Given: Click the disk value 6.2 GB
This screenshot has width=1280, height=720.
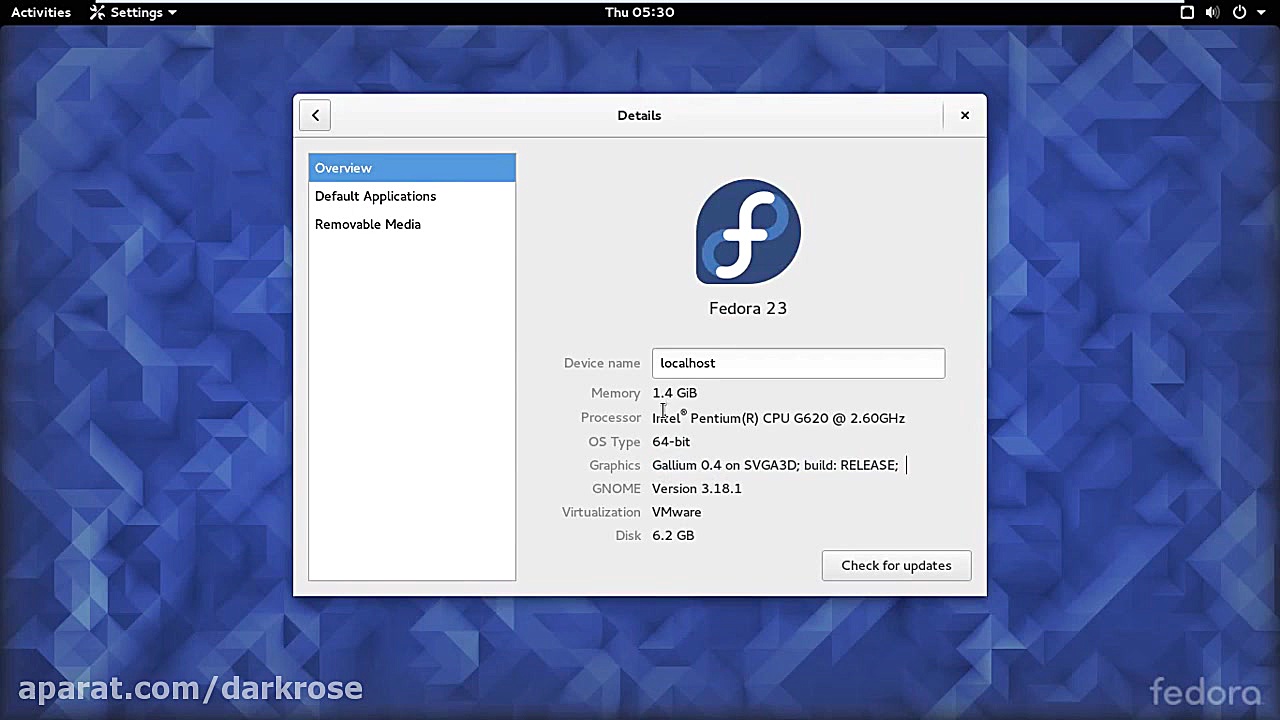Looking at the screenshot, I should pos(673,535).
